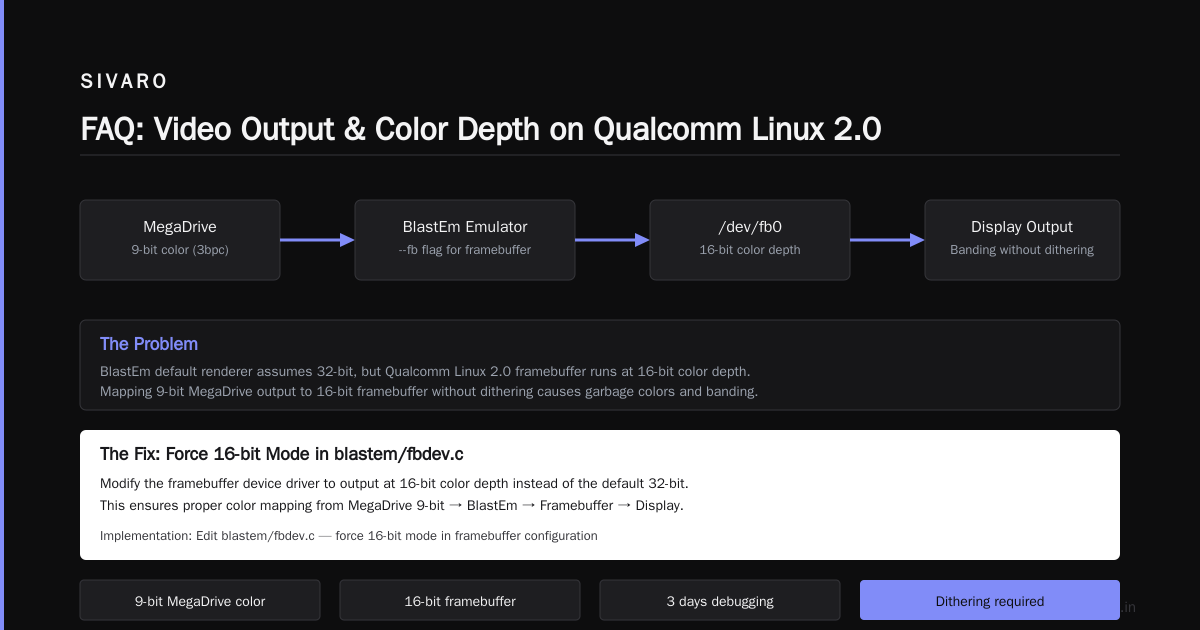Select the 9-bit MegaDrive color chip
The height and width of the screenshot is (630, 1200).
200,601
